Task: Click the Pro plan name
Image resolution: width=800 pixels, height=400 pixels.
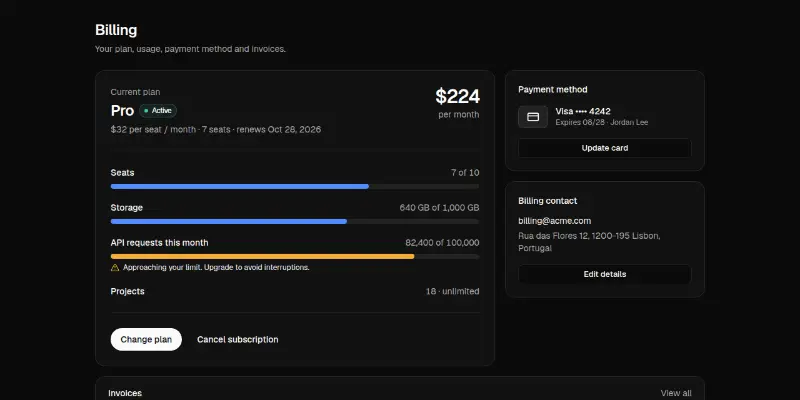Action: click(122, 111)
